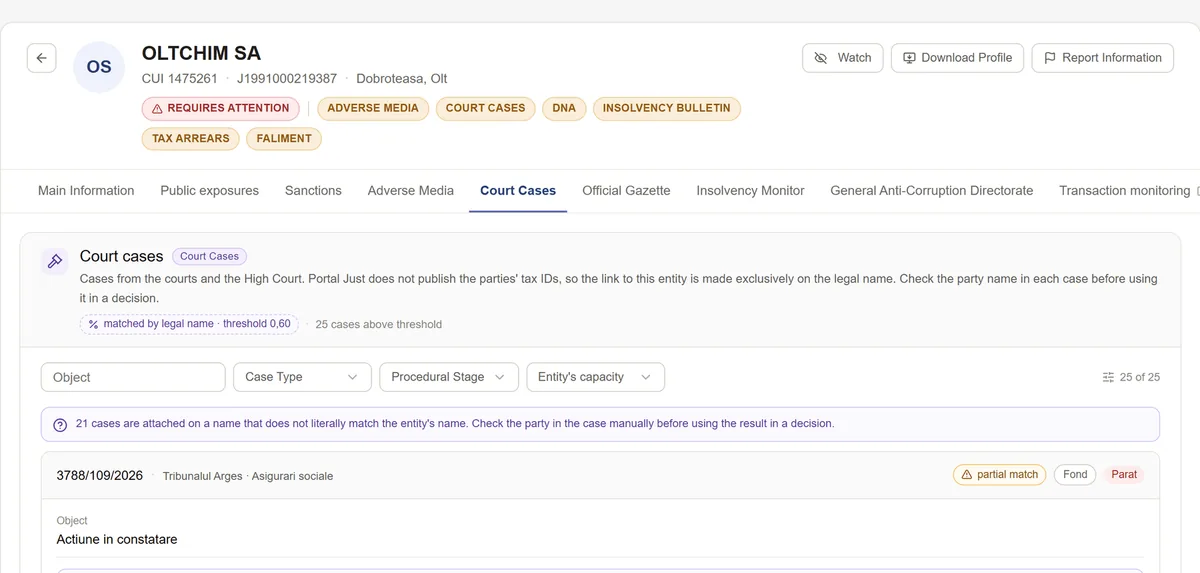Click the purple Court Cases label chip

tap(209, 256)
